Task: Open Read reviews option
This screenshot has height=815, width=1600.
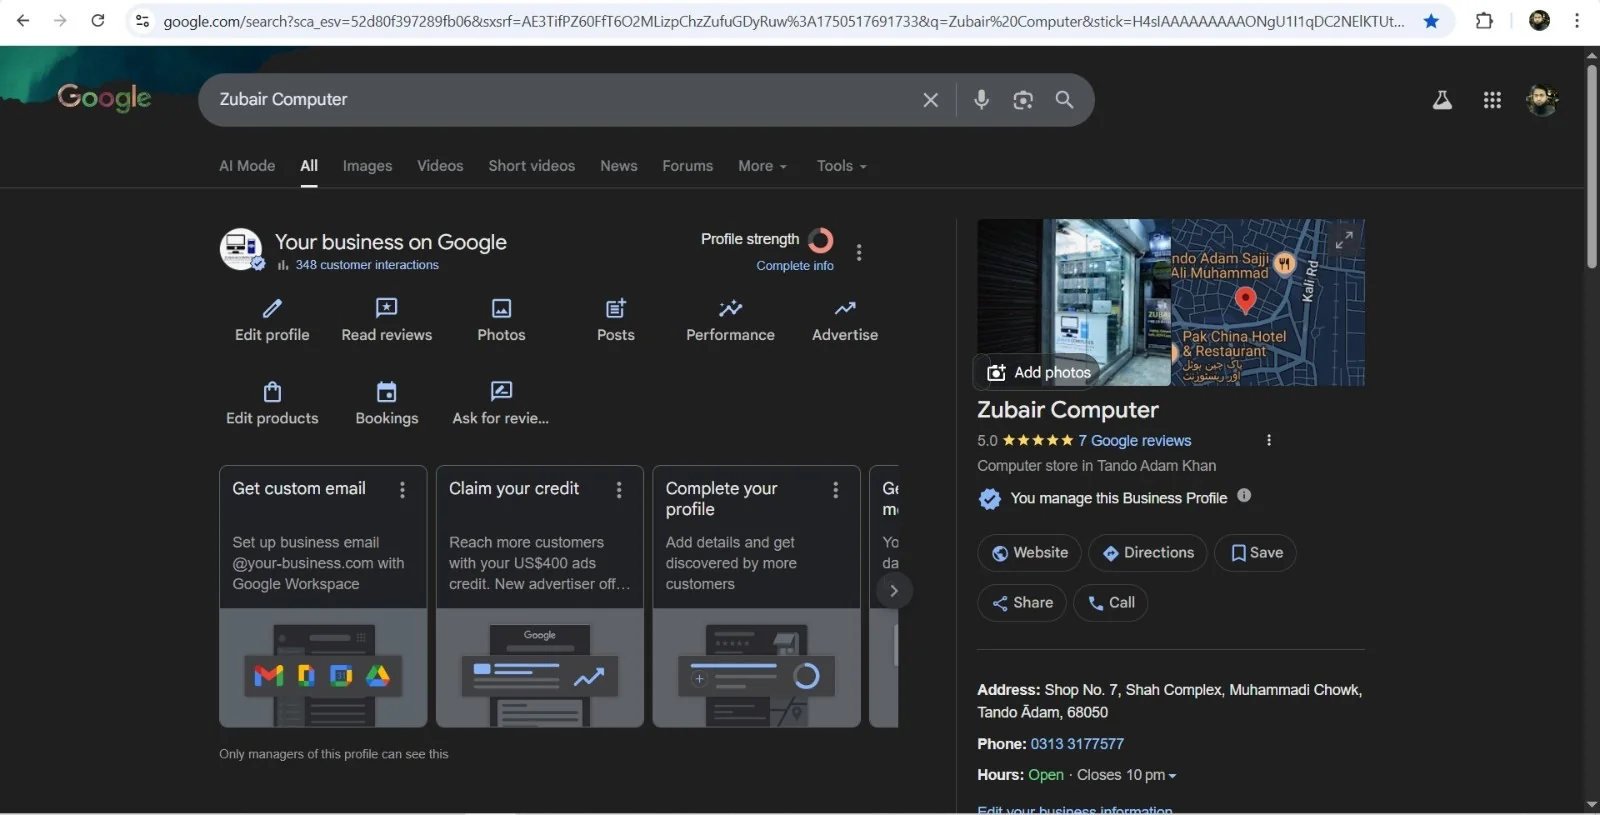Action: click(386, 320)
